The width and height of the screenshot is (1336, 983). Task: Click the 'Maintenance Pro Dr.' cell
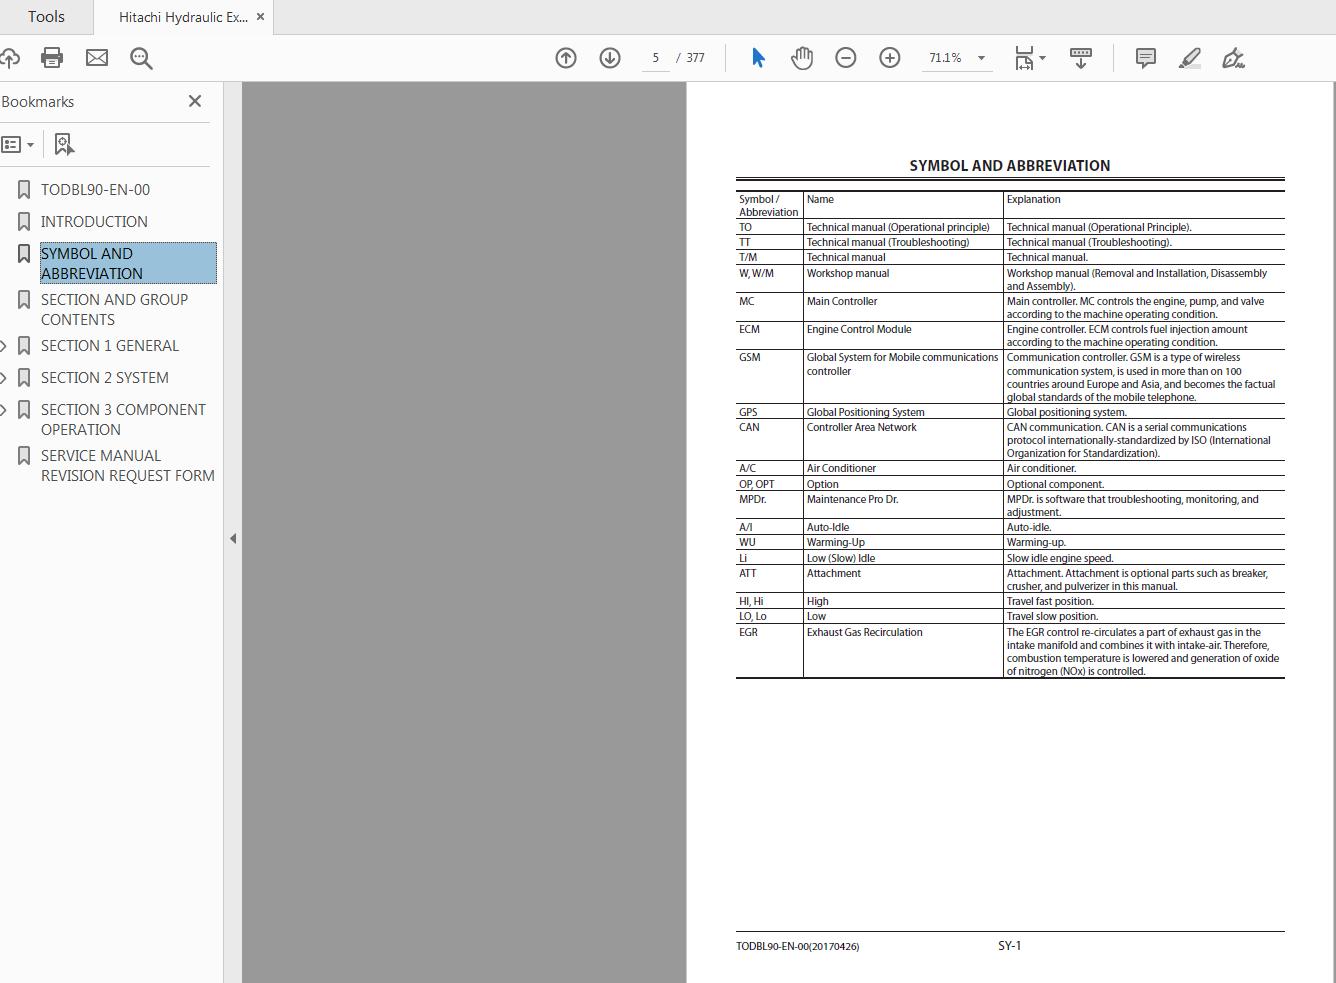click(852, 499)
